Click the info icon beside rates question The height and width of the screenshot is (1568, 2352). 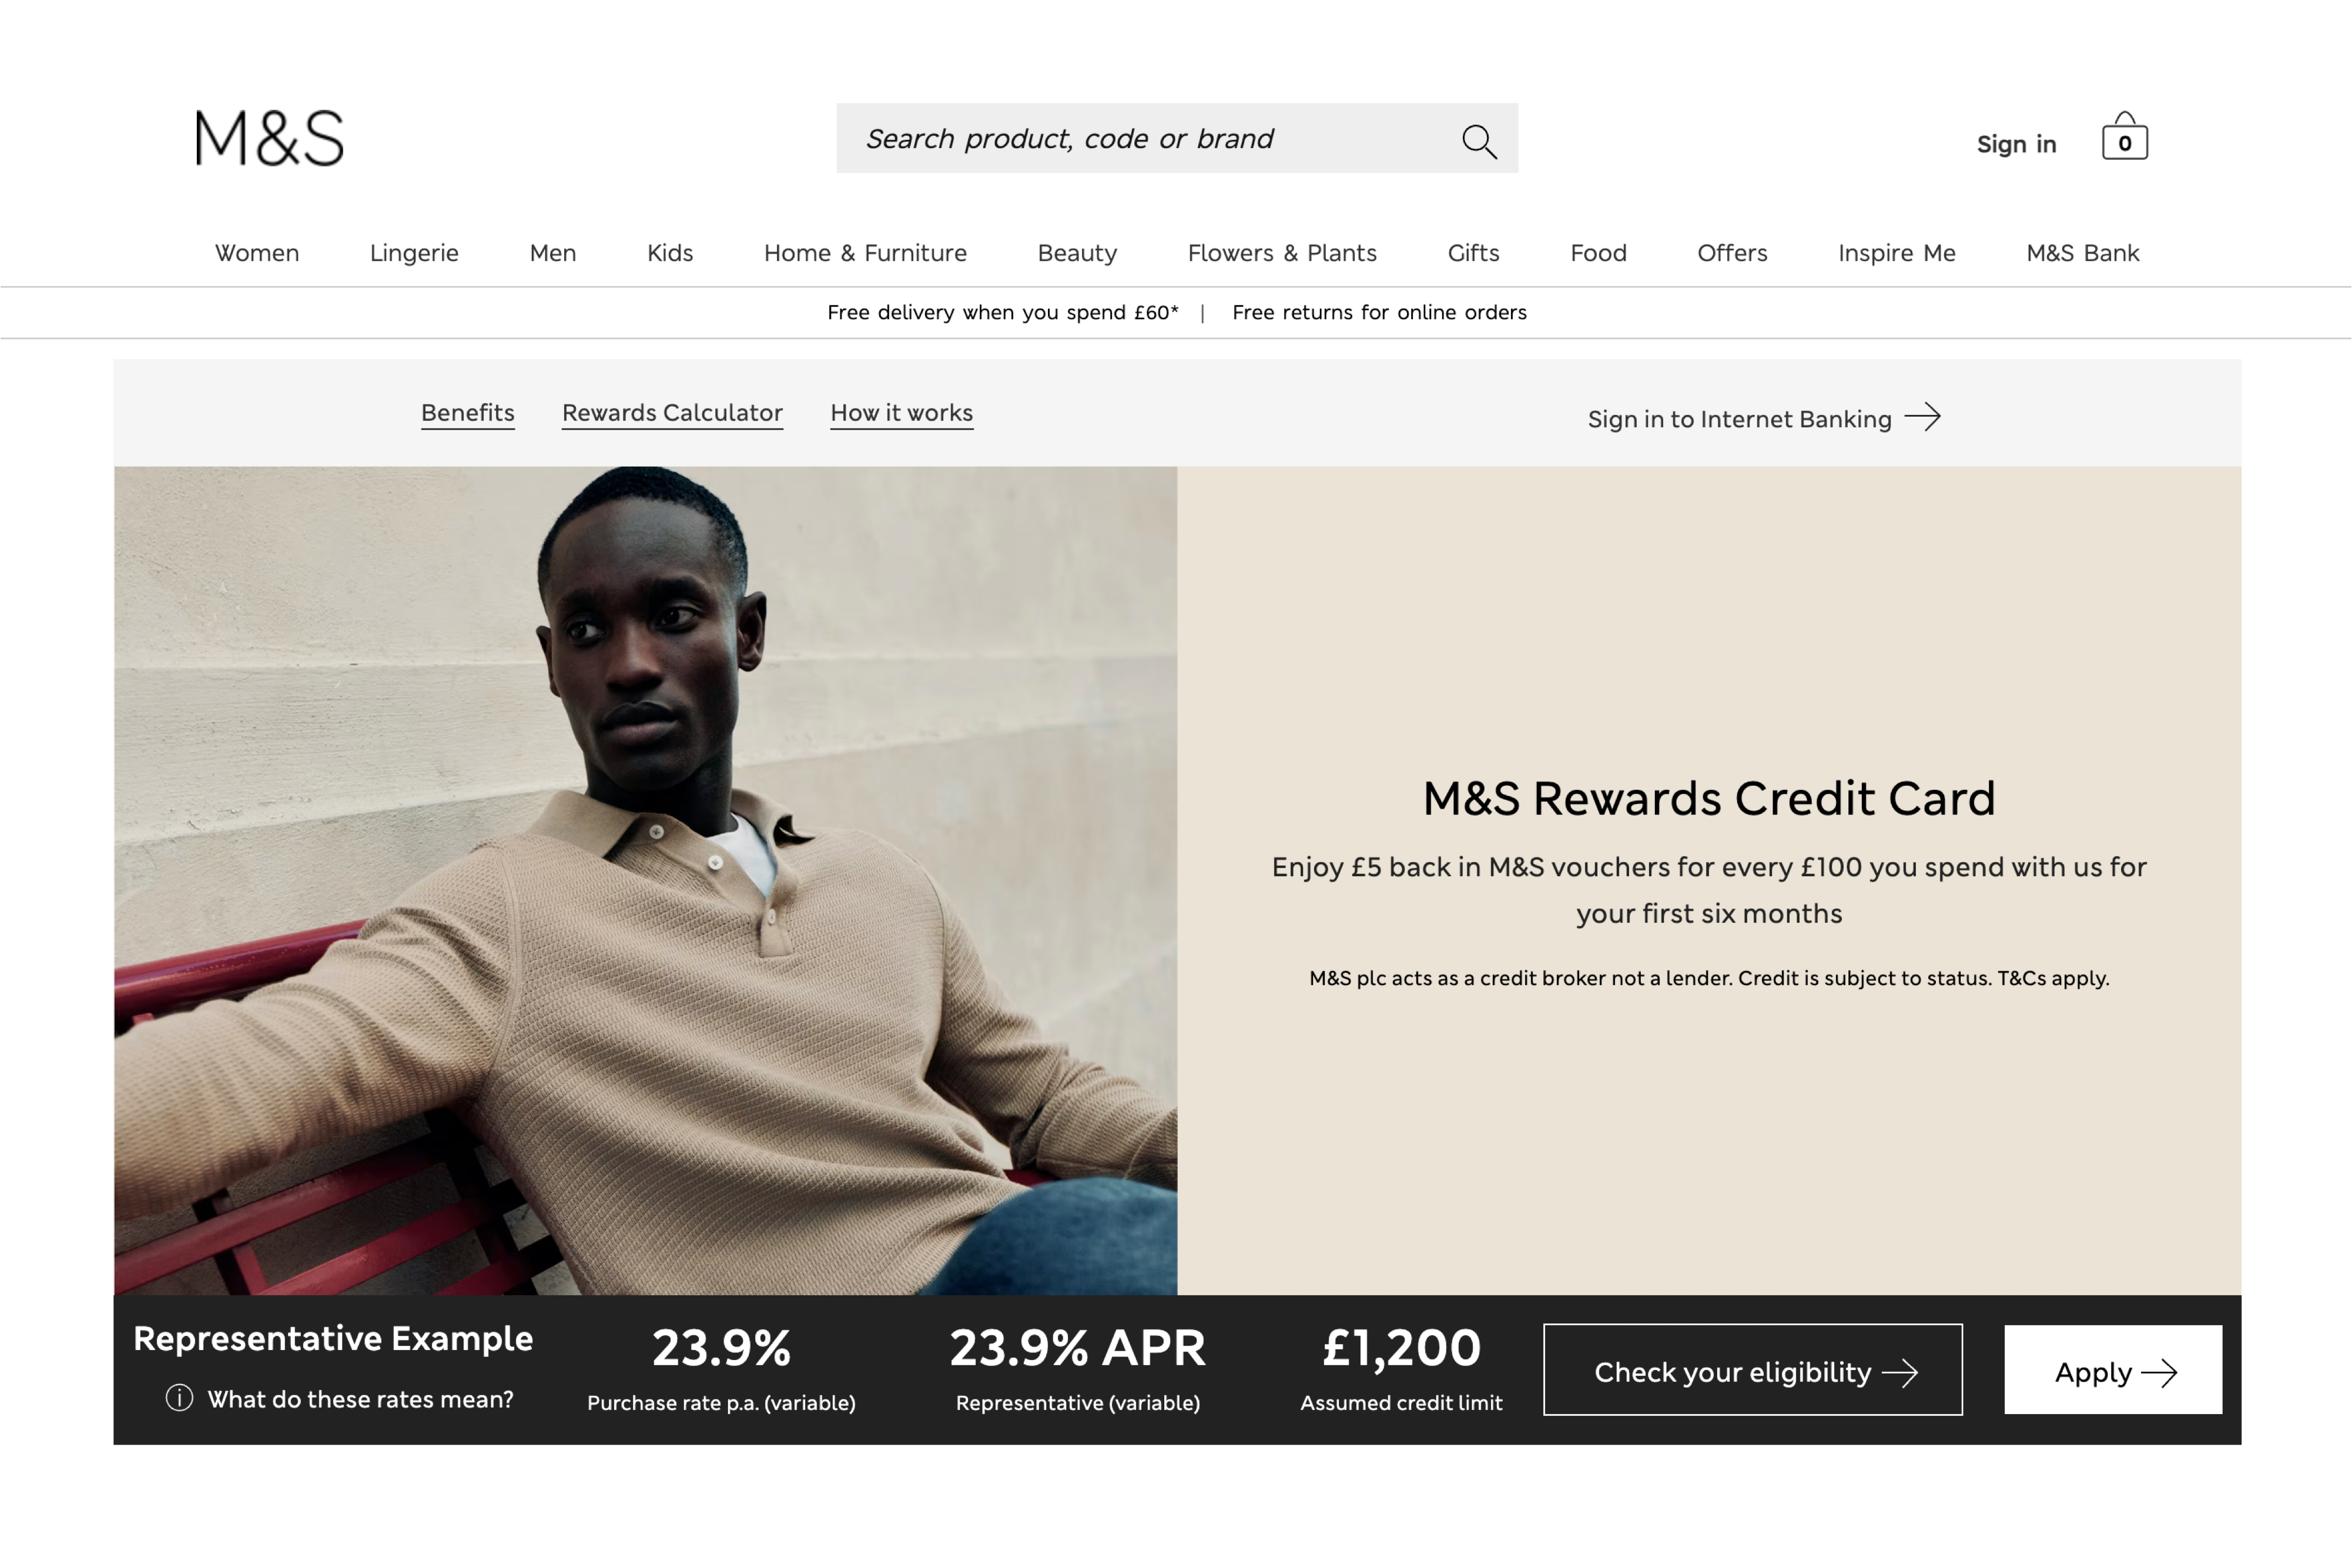point(179,1398)
